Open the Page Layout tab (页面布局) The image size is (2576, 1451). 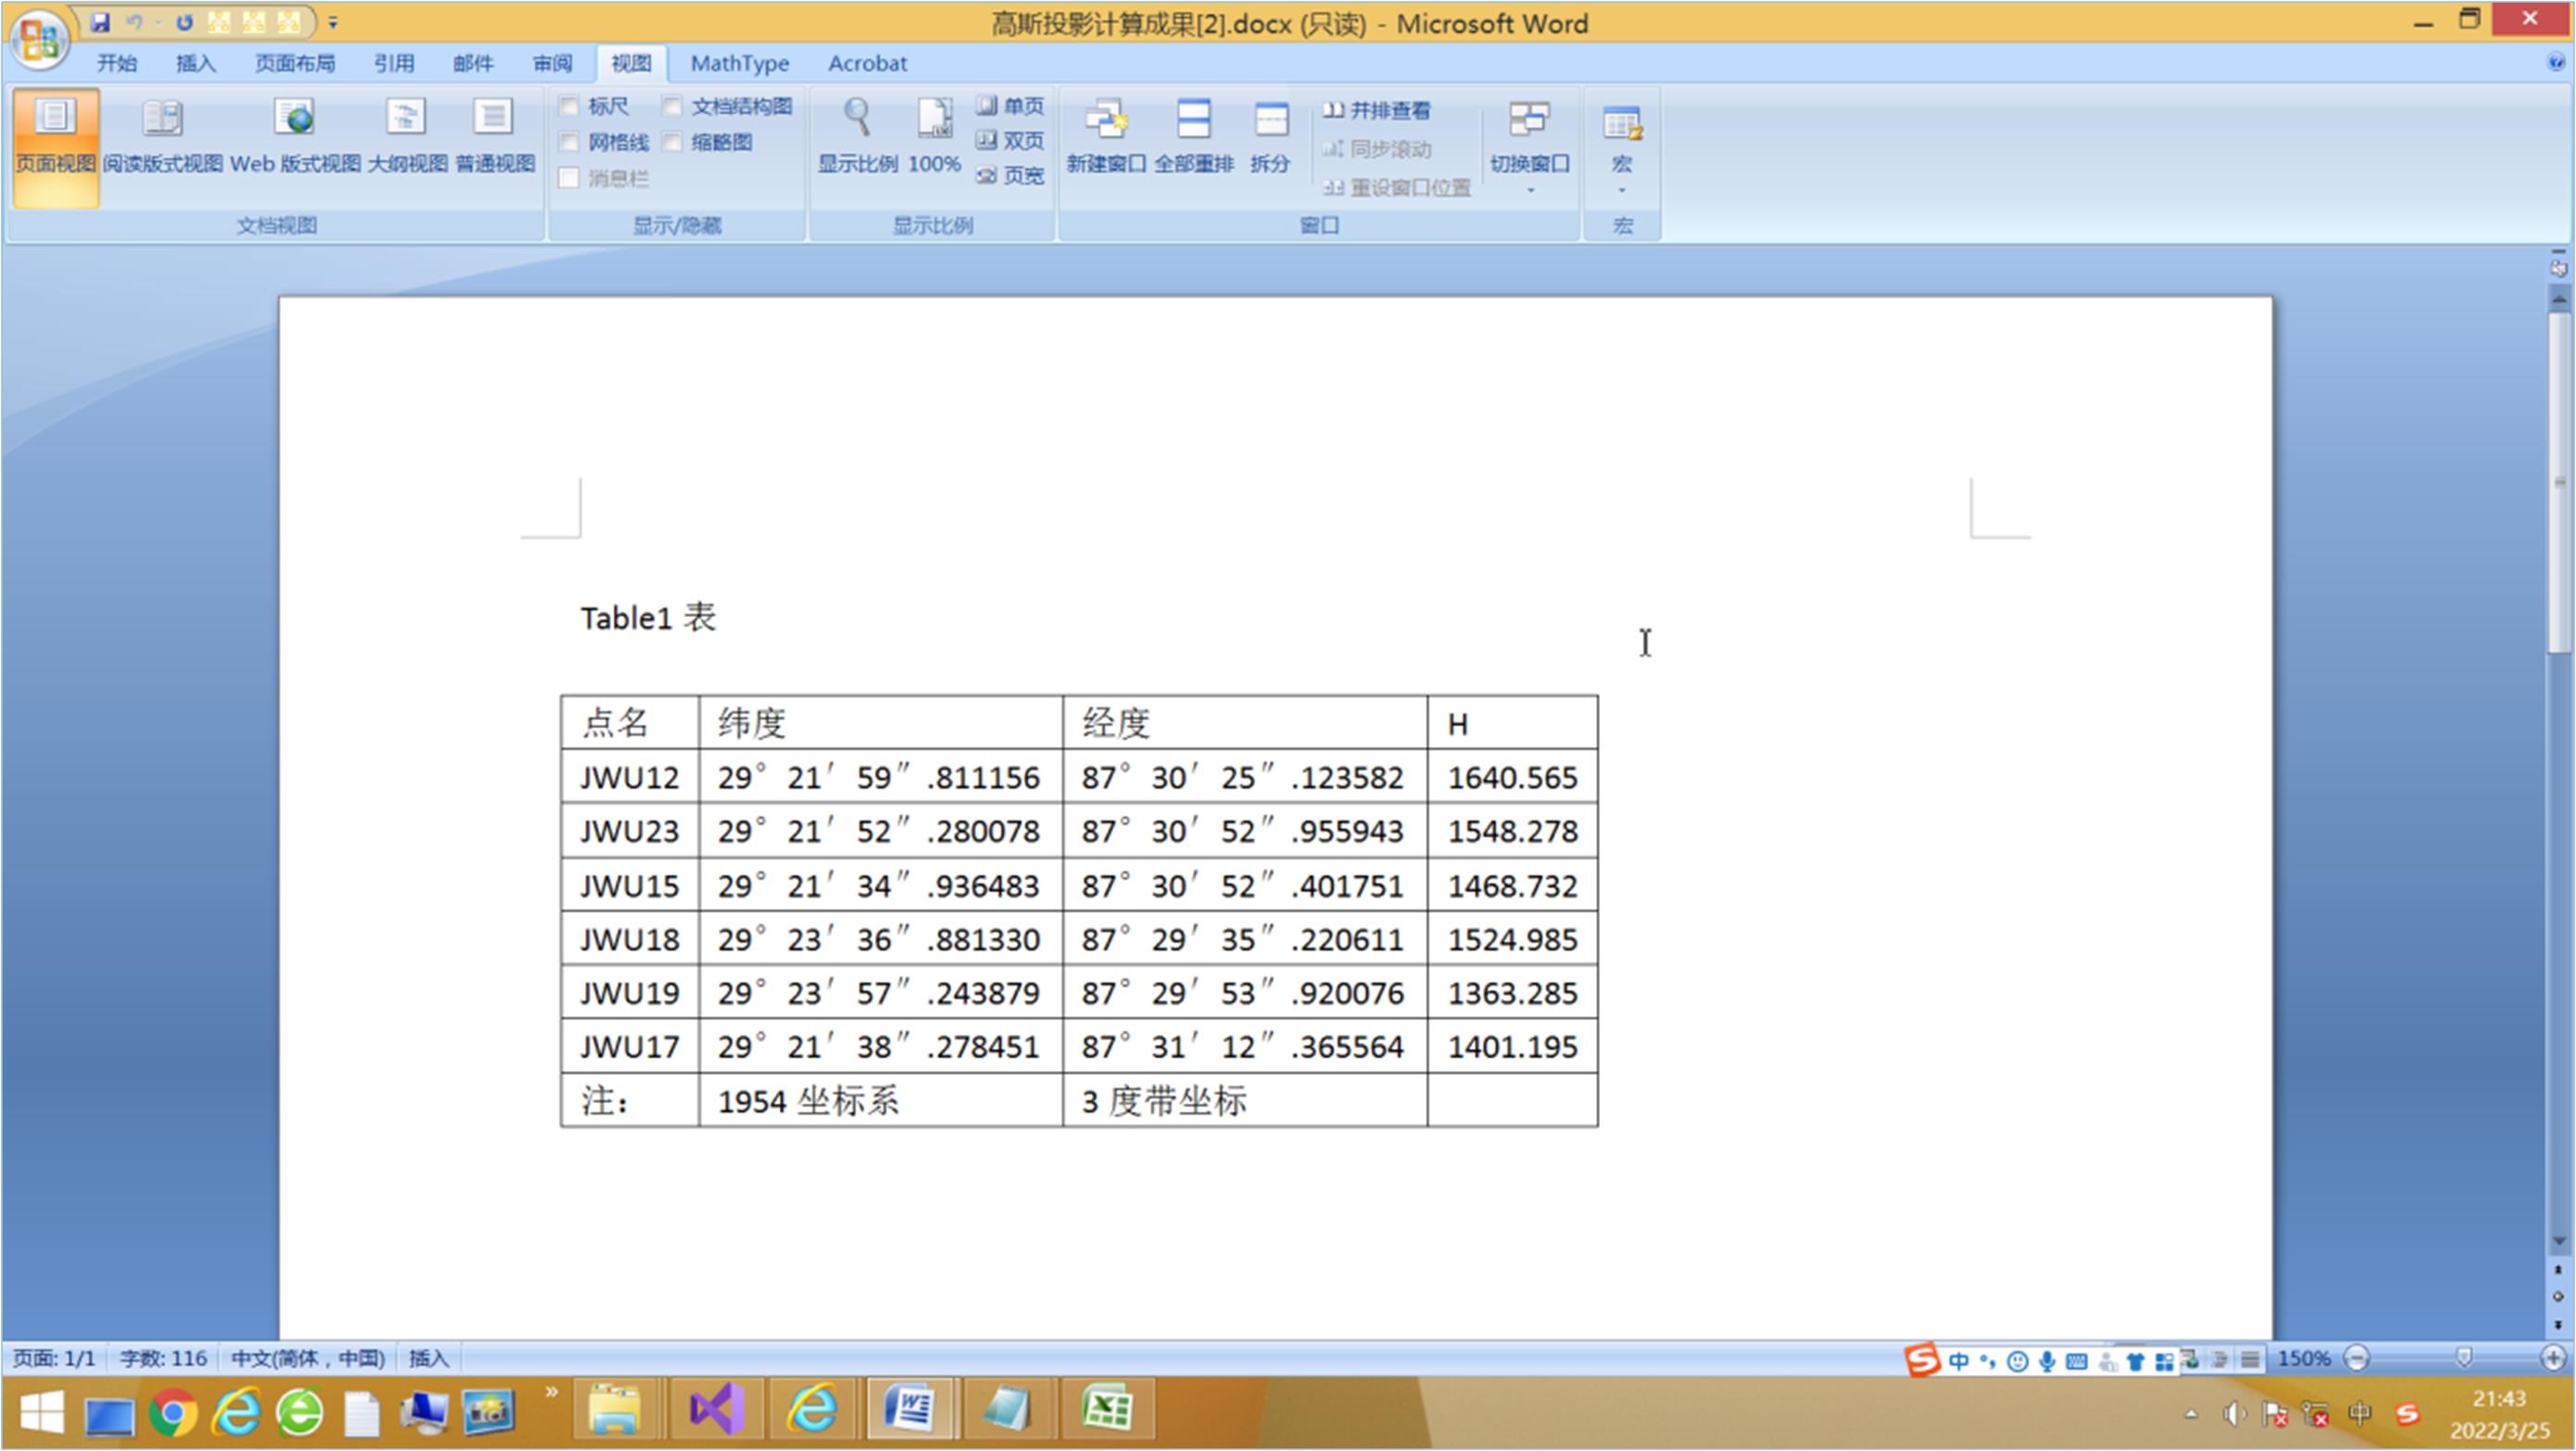pyautogui.click(x=294, y=63)
